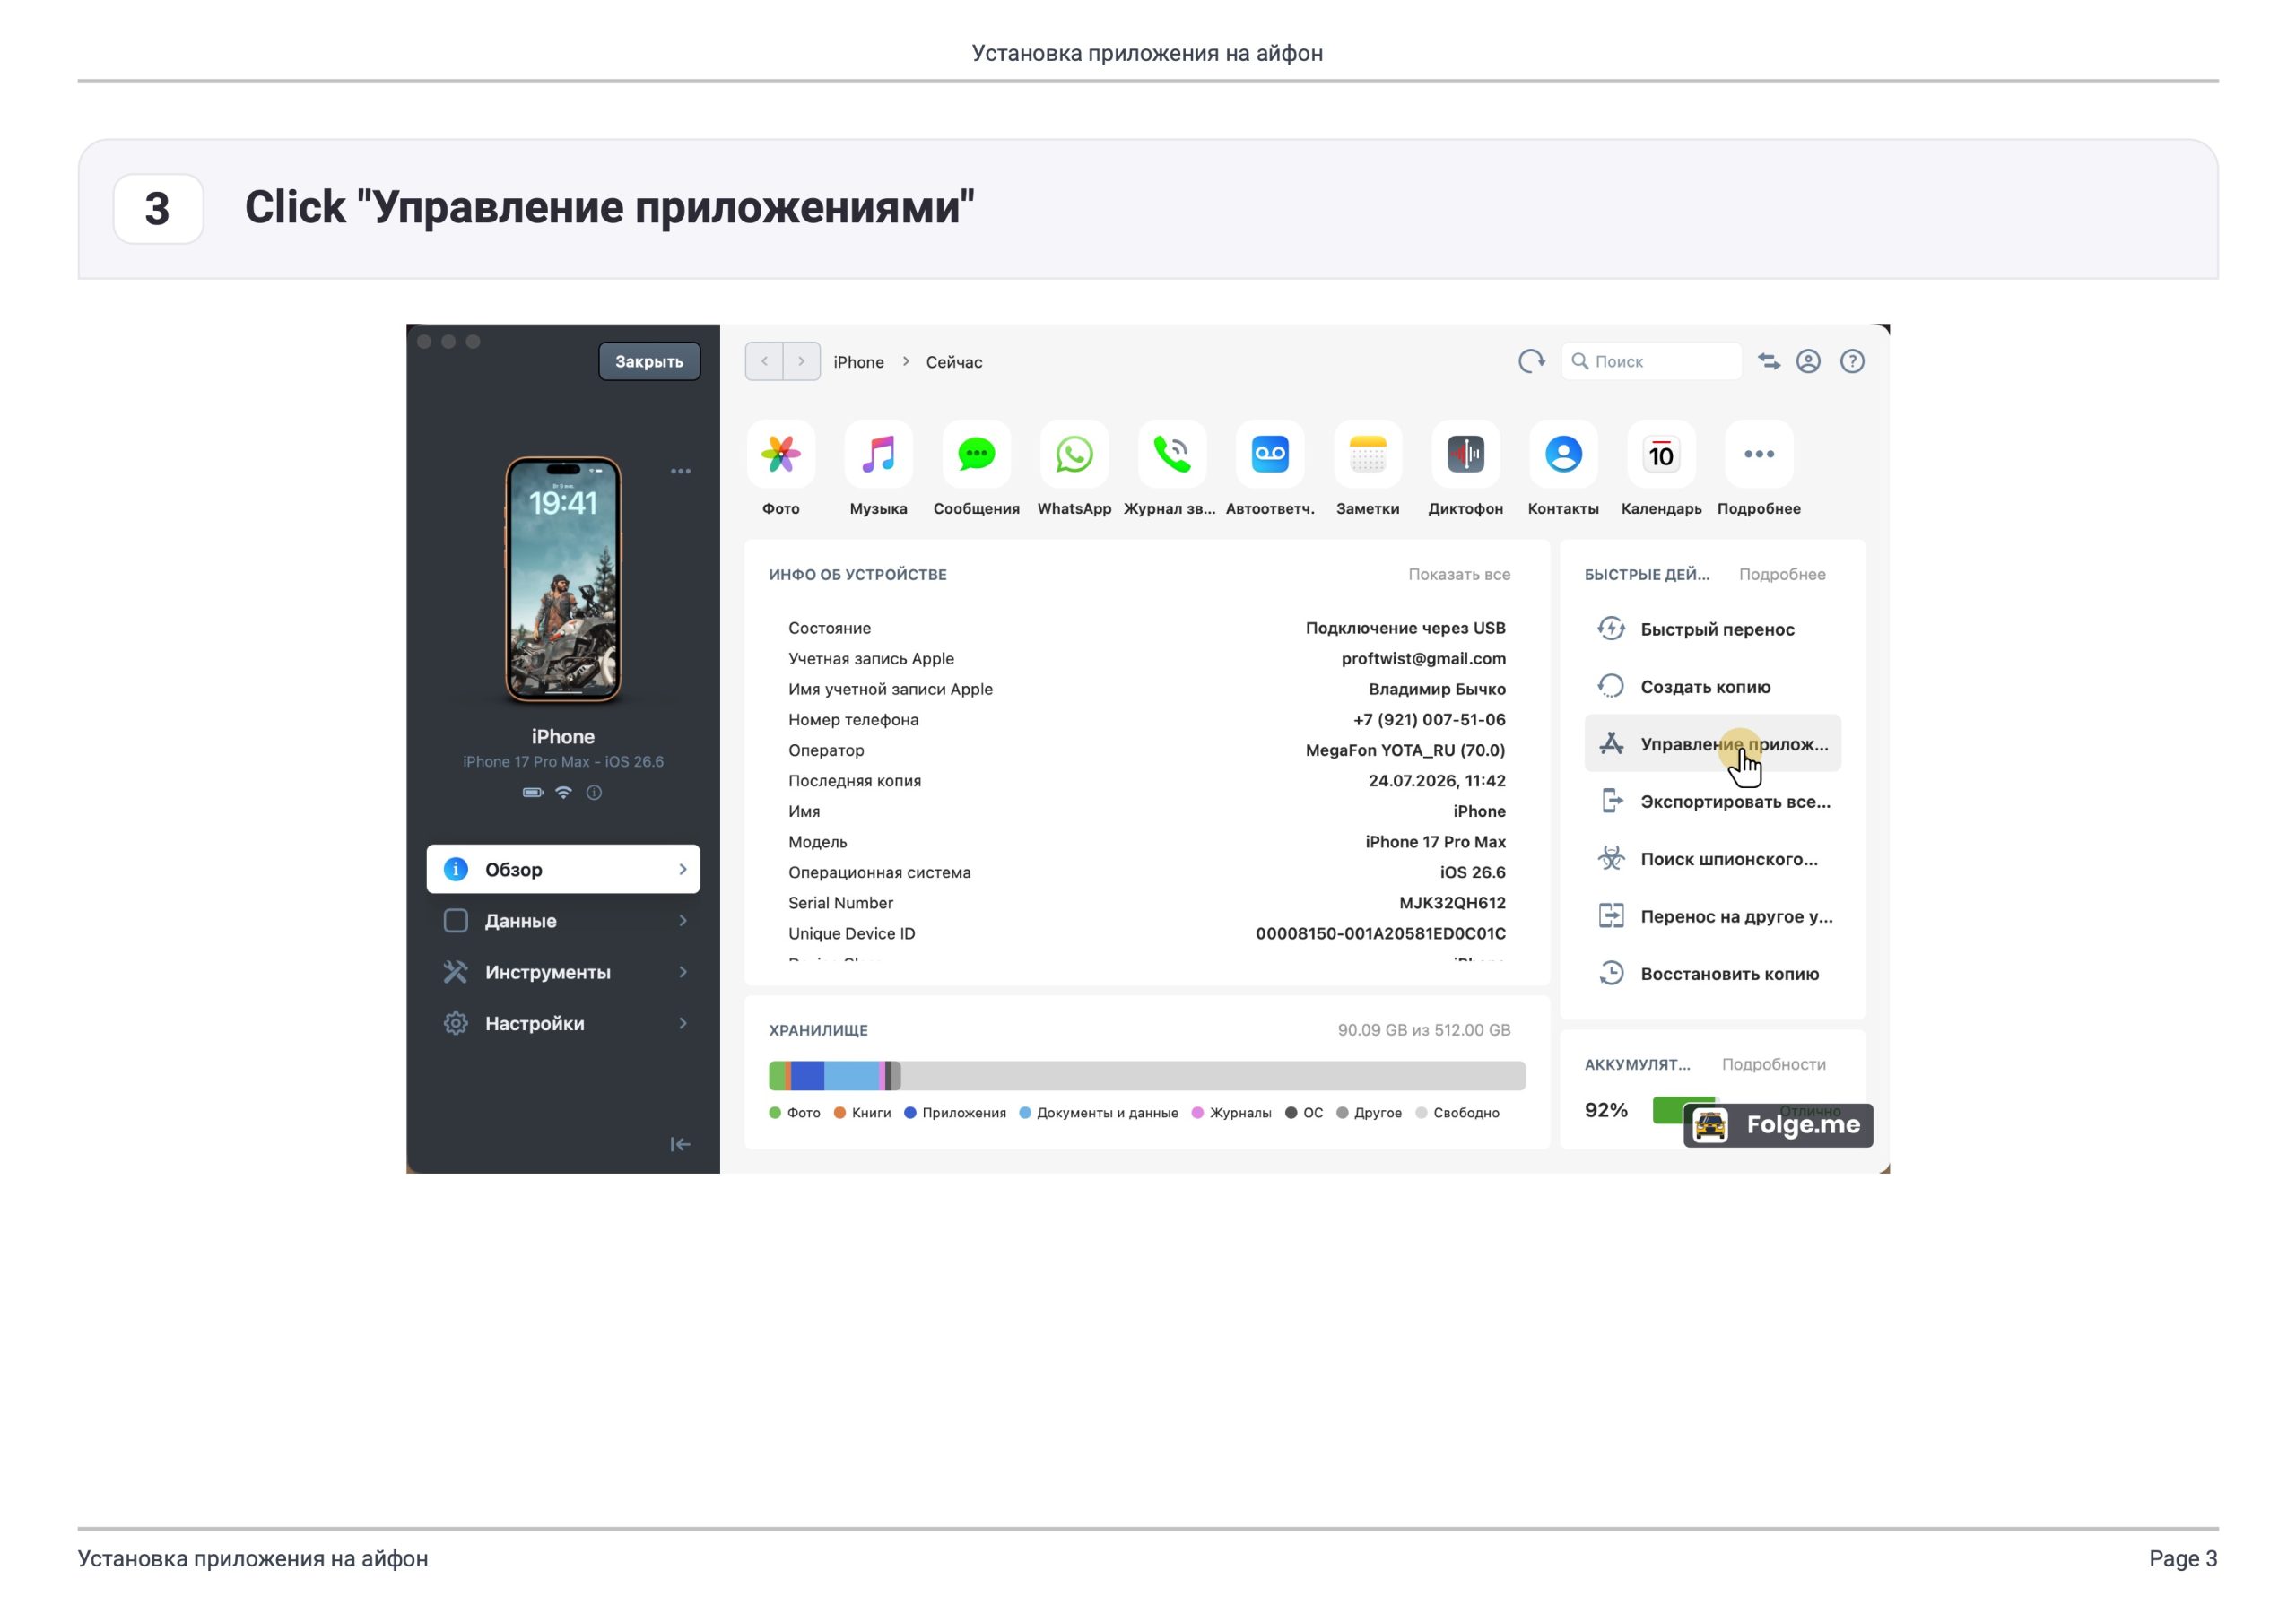Image resolution: width=2296 pixels, height=1622 pixels.
Task: Select Настройки in the sidebar
Action: [x=563, y=1023]
